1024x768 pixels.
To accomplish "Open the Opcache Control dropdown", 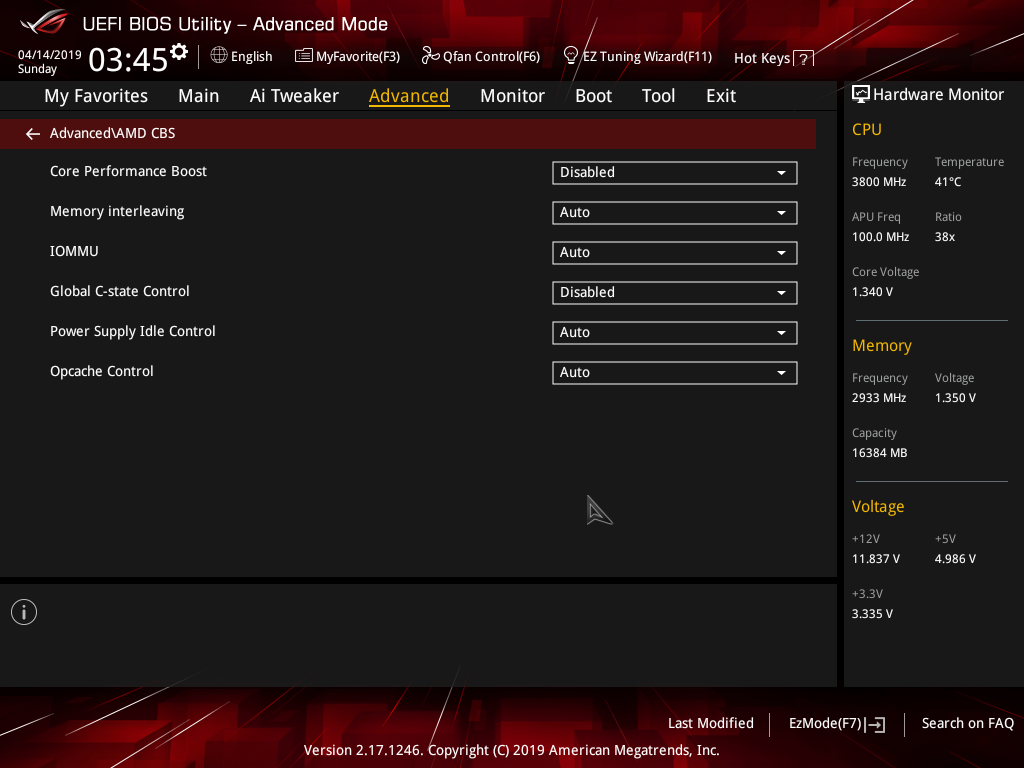I will (x=675, y=372).
